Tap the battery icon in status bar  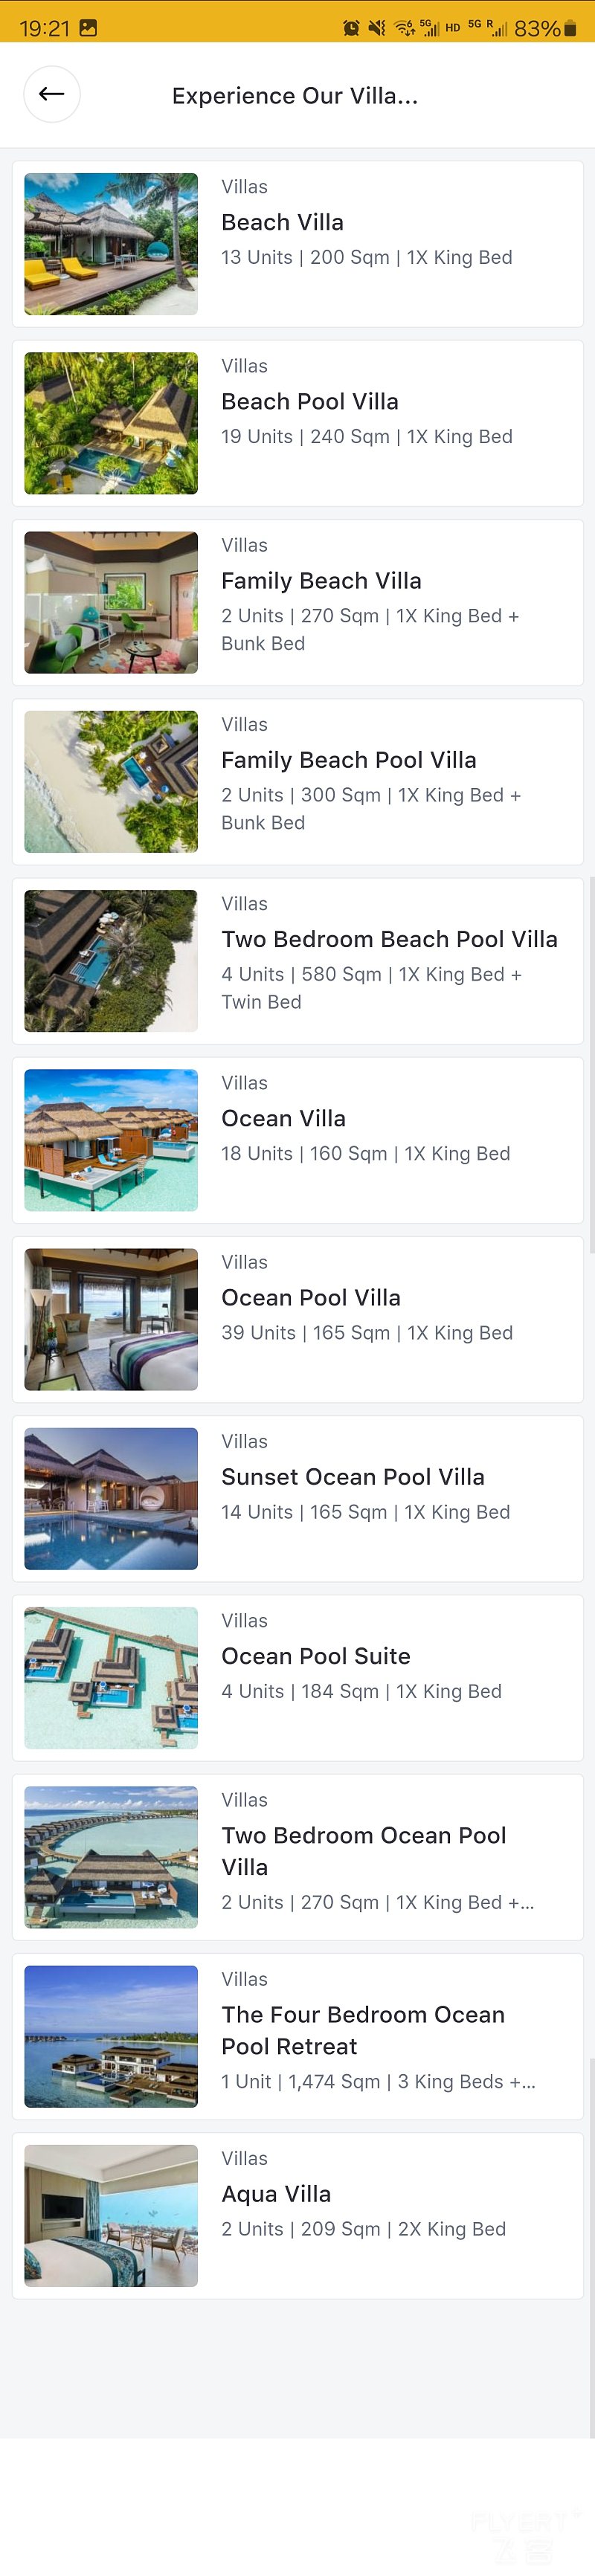point(570,28)
